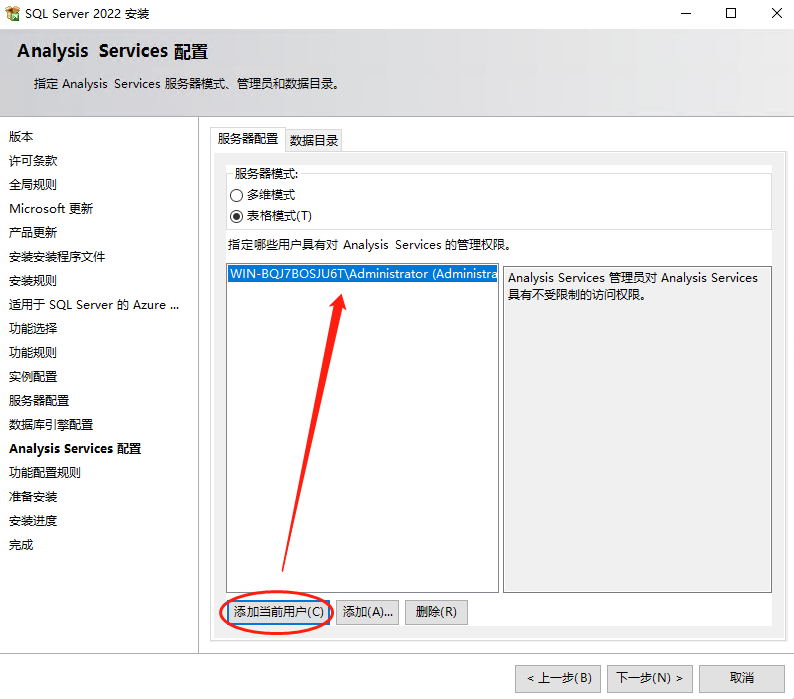
Task: Select the WIN-BQJ7BOSJU6T\Administrator list entry
Action: 363,274
